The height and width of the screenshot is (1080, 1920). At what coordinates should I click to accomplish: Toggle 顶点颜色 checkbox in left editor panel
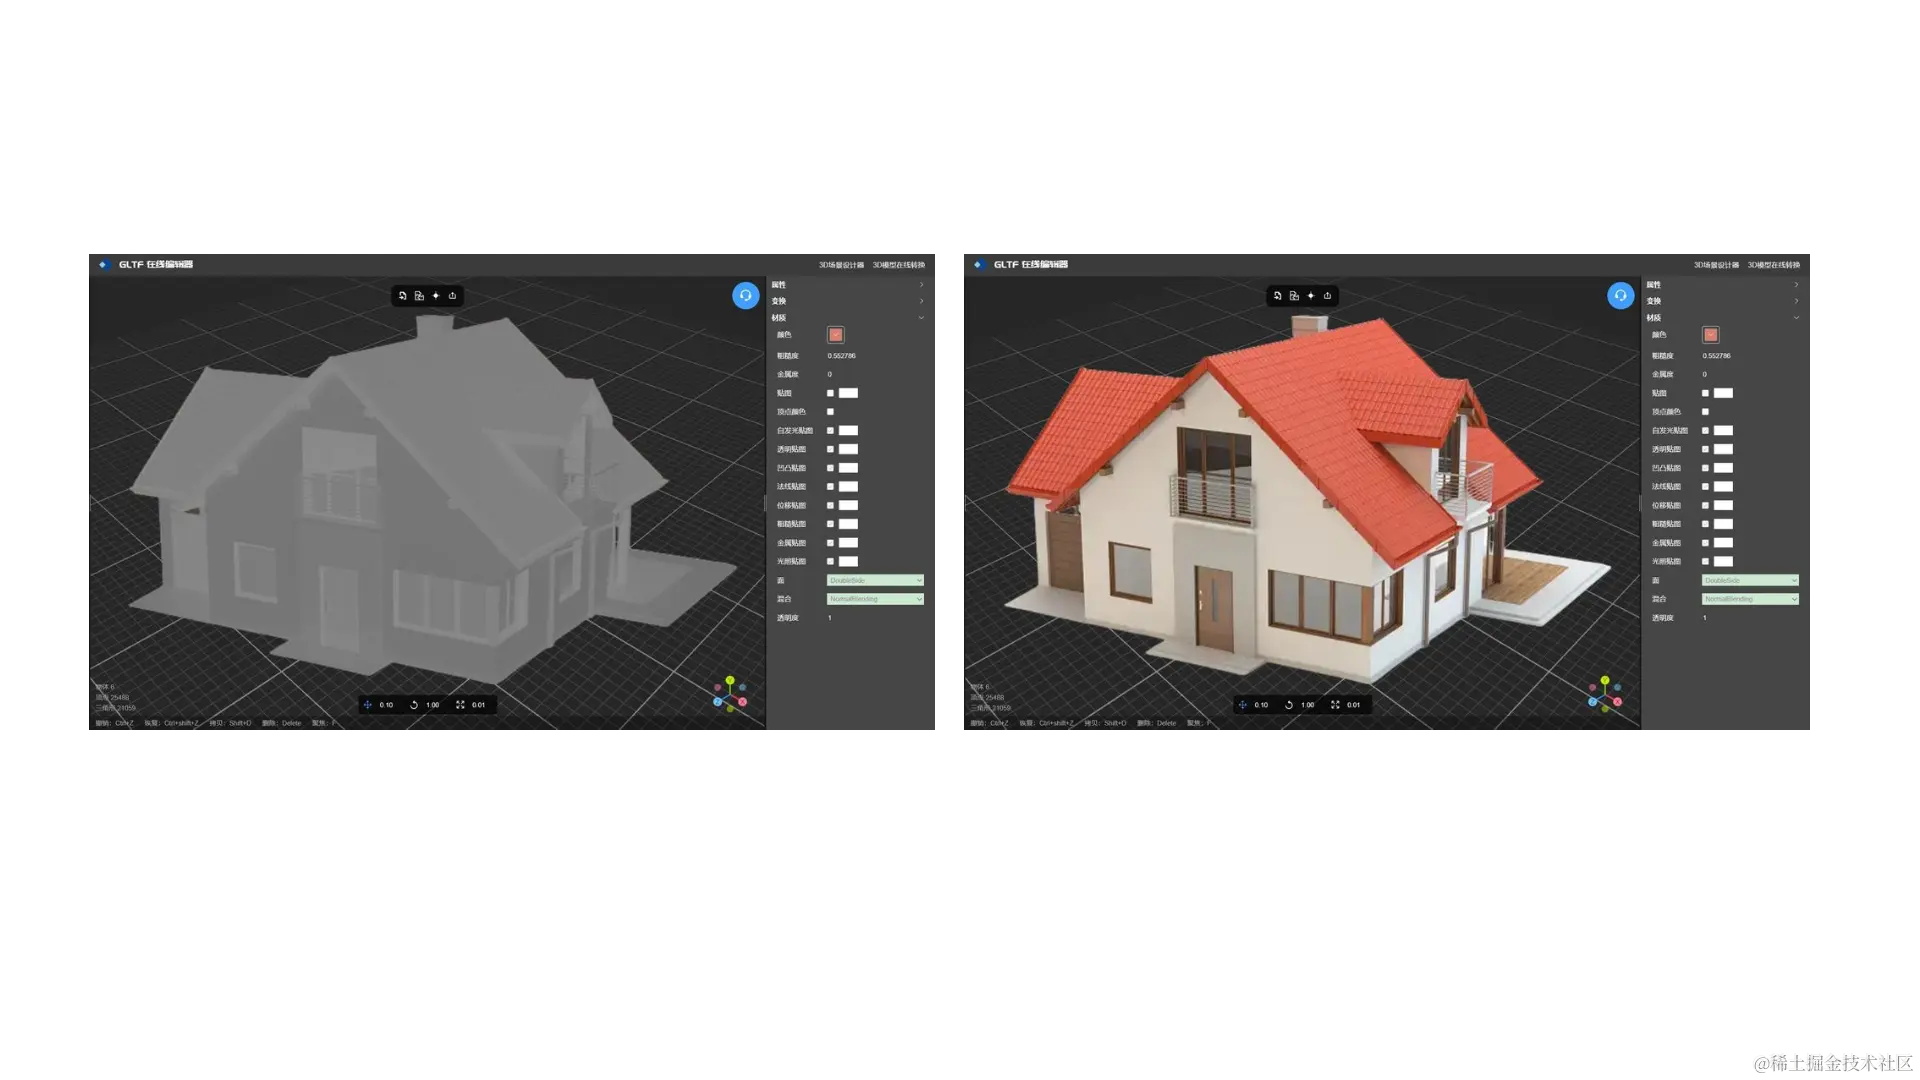tap(830, 412)
